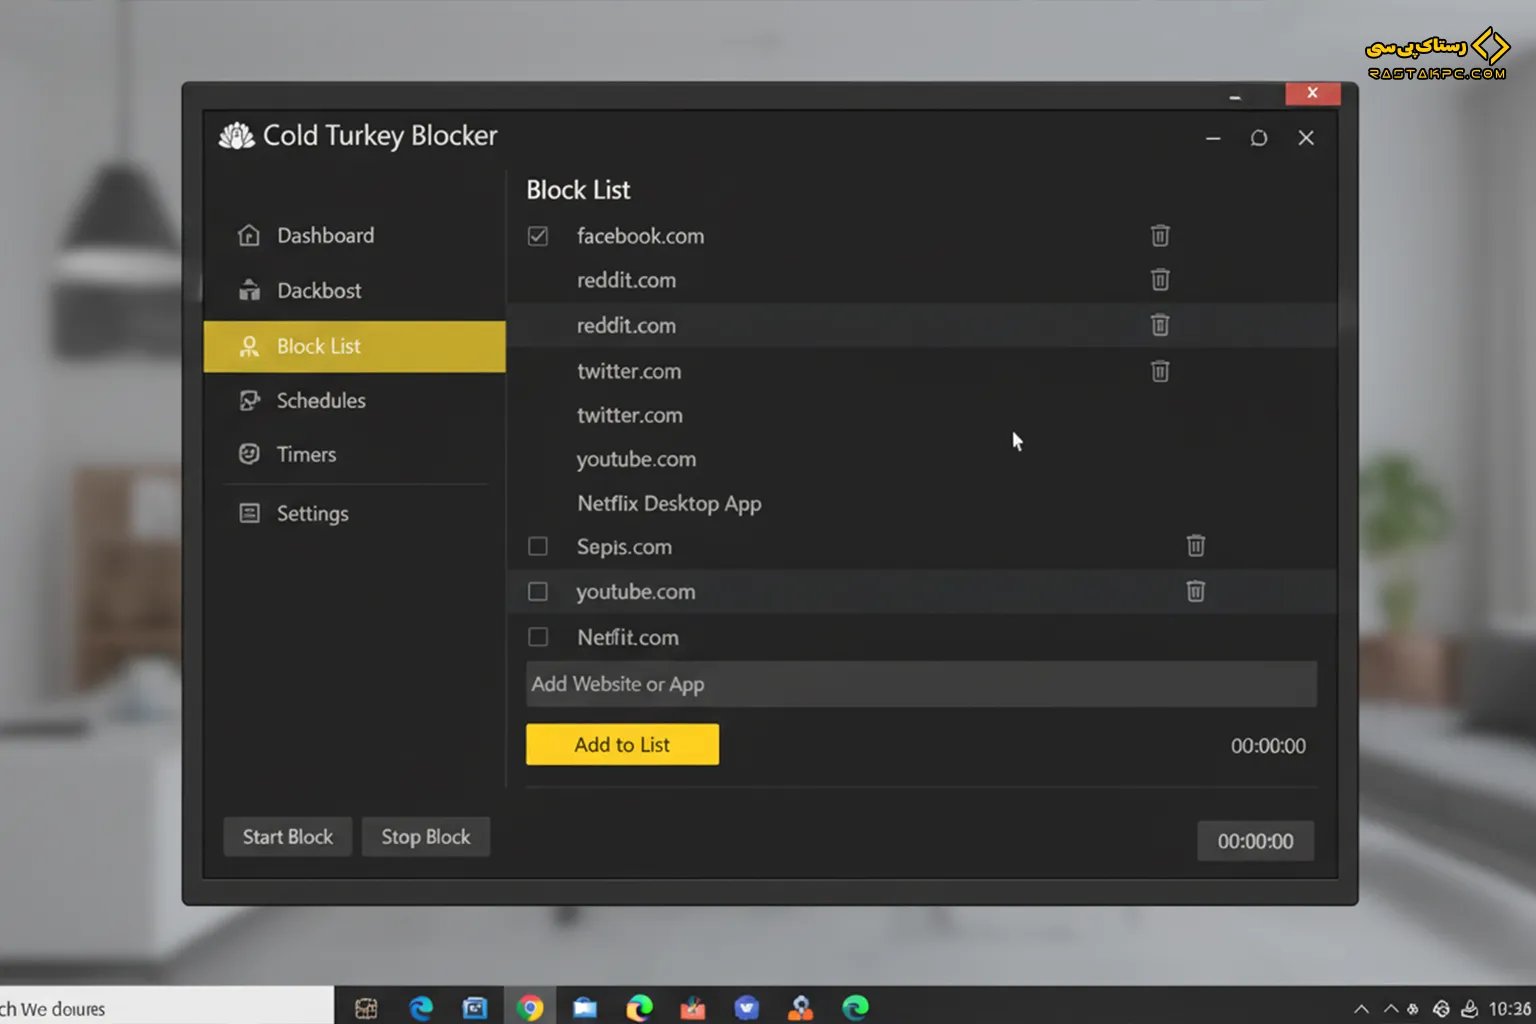Viewport: 1536px width, 1024px height.
Task: Uncheck the facebook.com checkbox
Action: pos(538,236)
